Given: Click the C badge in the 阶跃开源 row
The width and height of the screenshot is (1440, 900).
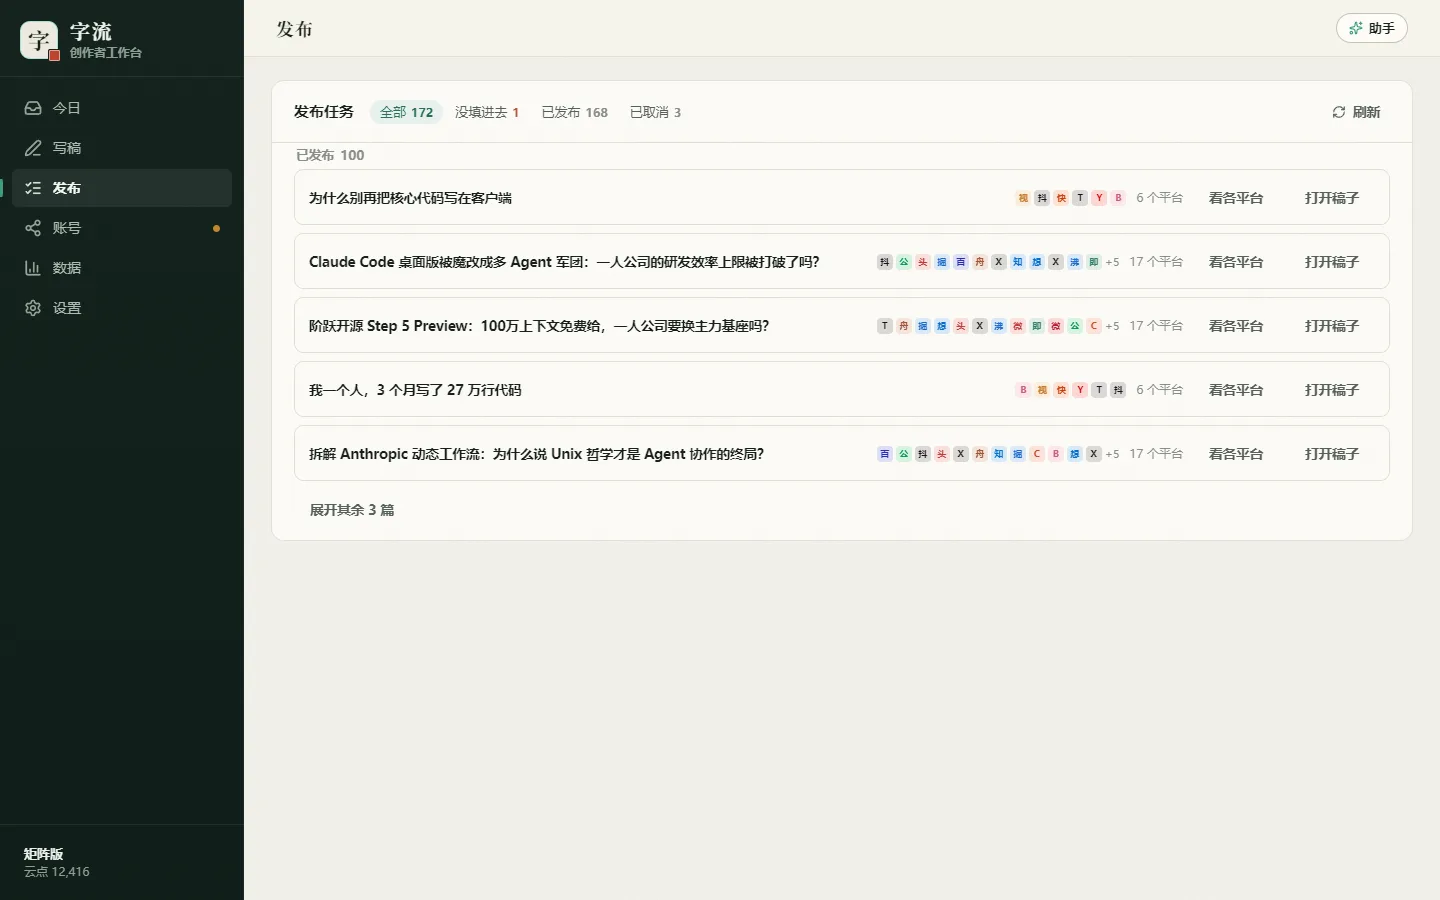Looking at the screenshot, I should pos(1094,326).
